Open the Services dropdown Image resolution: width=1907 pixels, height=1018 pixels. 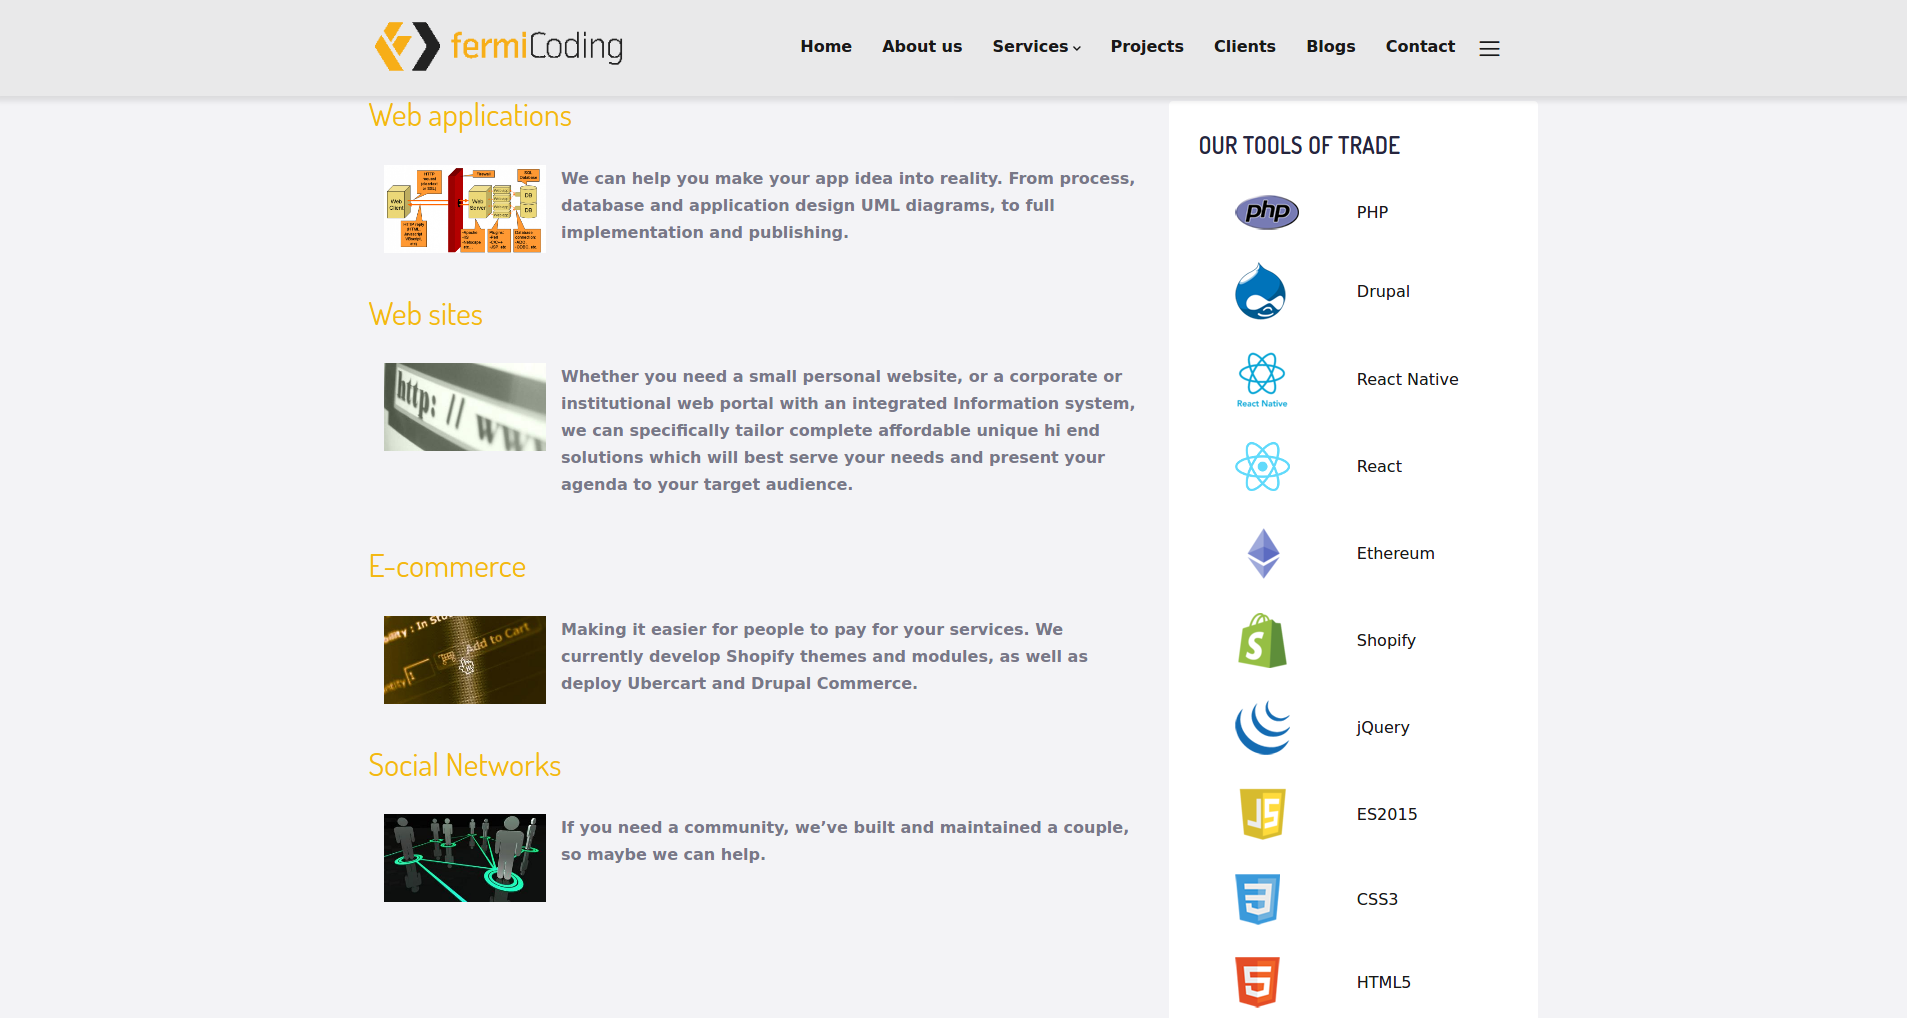tap(1036, 46)
